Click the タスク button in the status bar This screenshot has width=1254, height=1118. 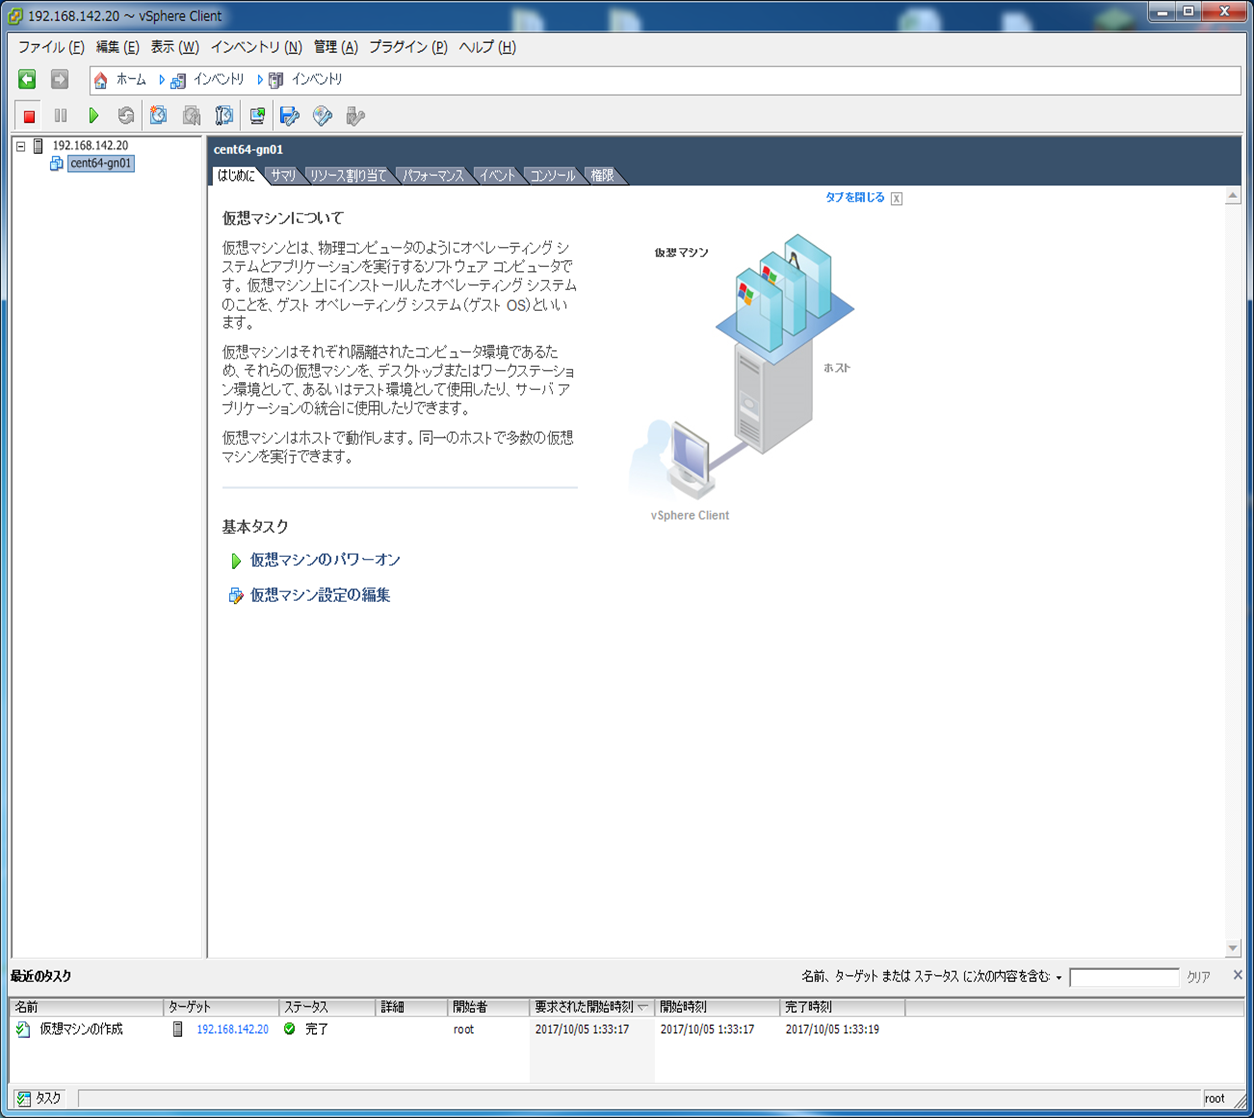tap(40, 1098)
